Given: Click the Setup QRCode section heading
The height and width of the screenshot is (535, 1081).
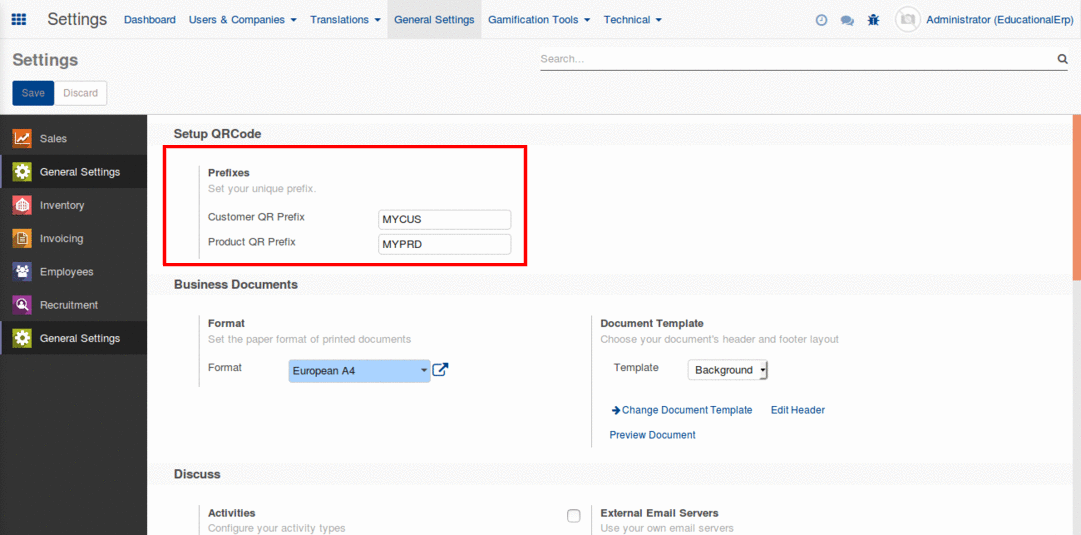Looking at the screenshot, I should (218, 134).
